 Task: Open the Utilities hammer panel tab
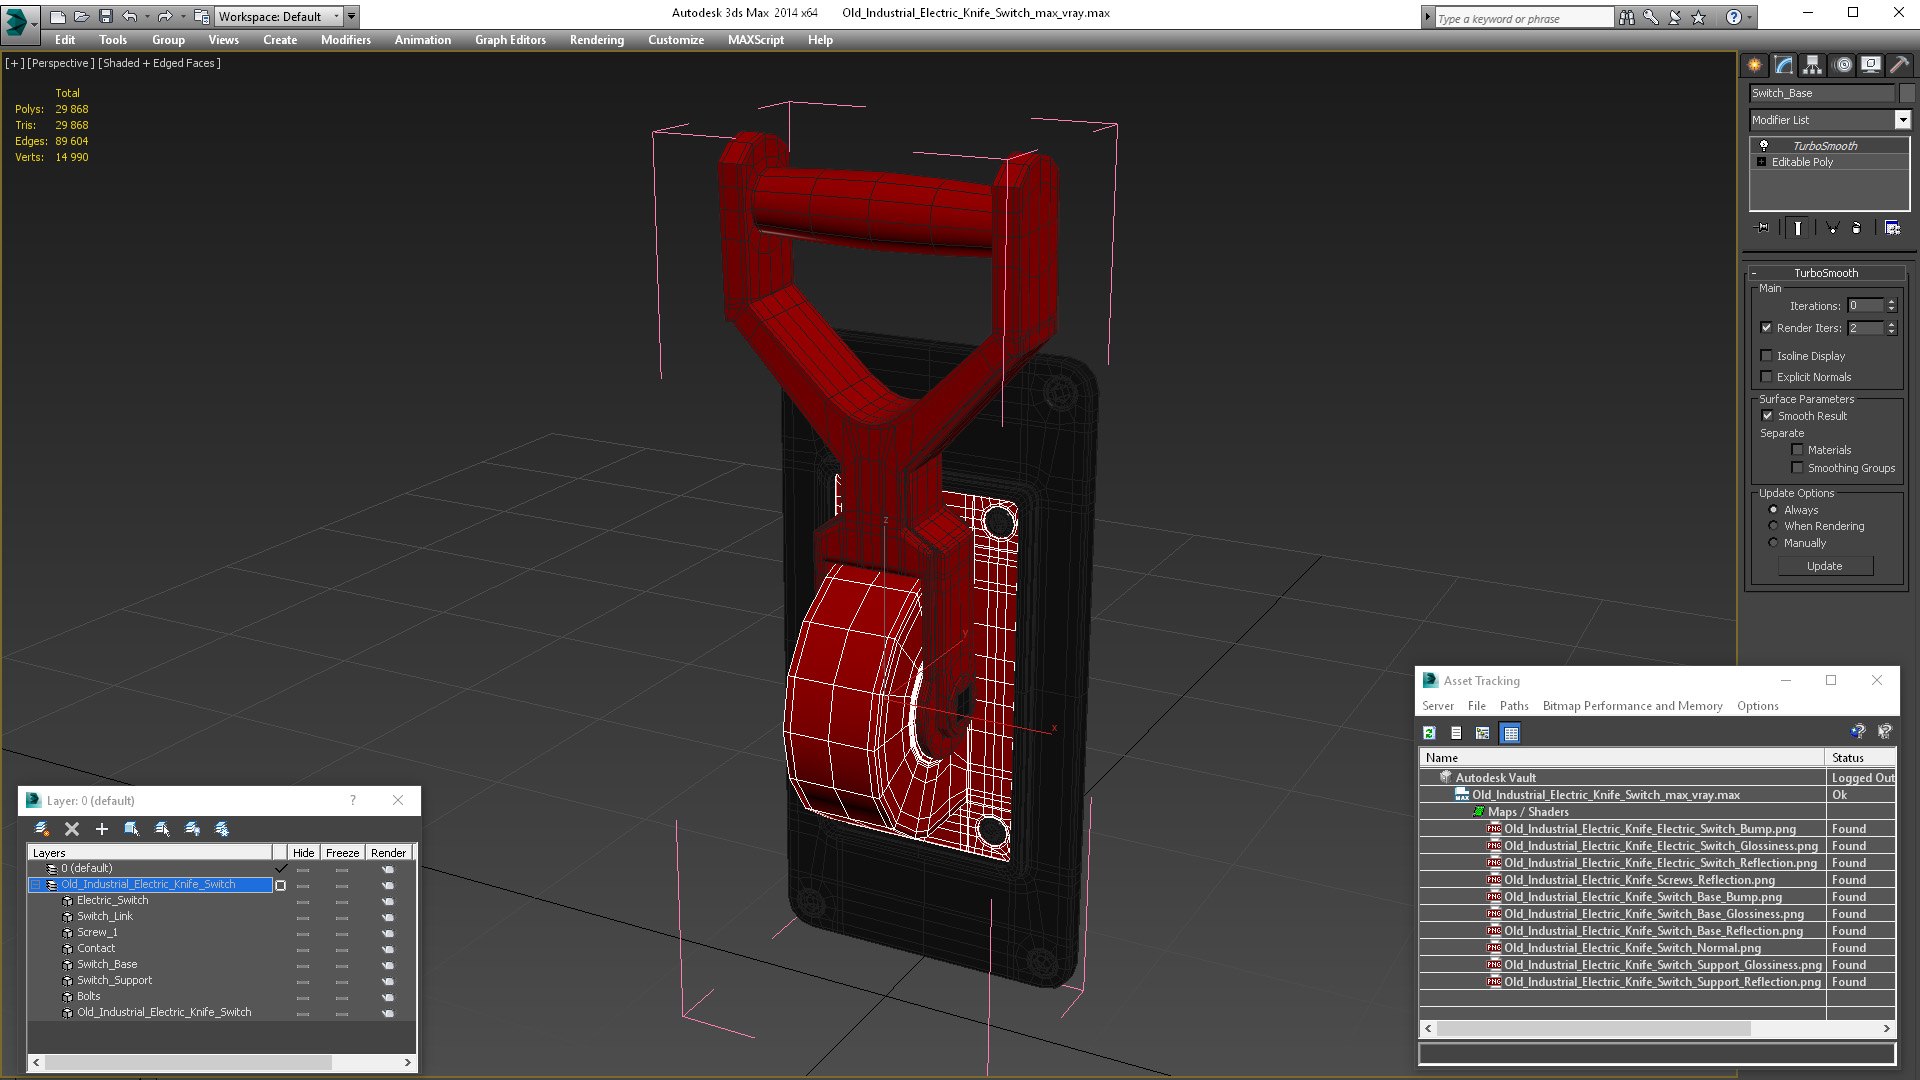(x=1899, y=65)
